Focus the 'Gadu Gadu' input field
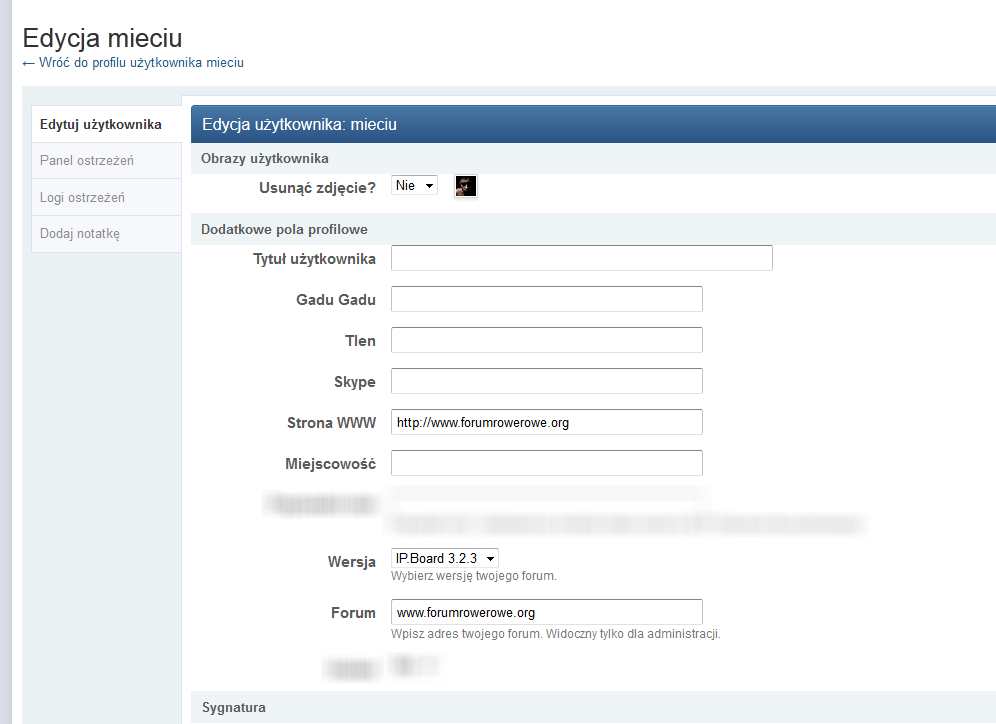 coord(545,298)
